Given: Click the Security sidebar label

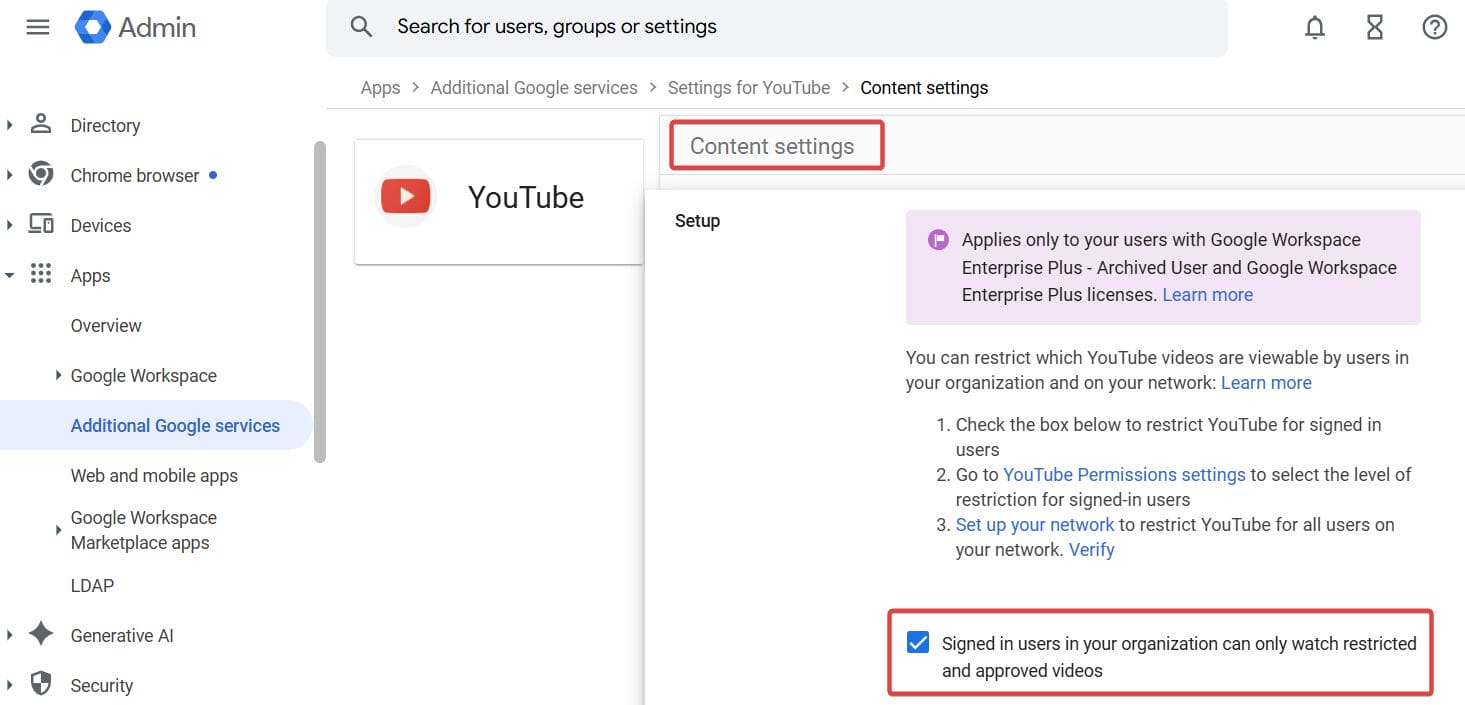Looking at the screenshot, I should pyautogui.click(x=101, y=686).
